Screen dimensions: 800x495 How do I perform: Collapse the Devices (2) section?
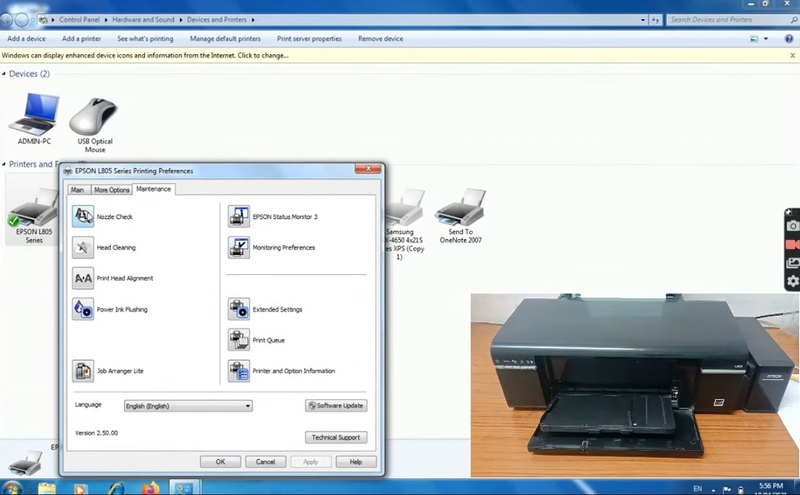(4, 74)
